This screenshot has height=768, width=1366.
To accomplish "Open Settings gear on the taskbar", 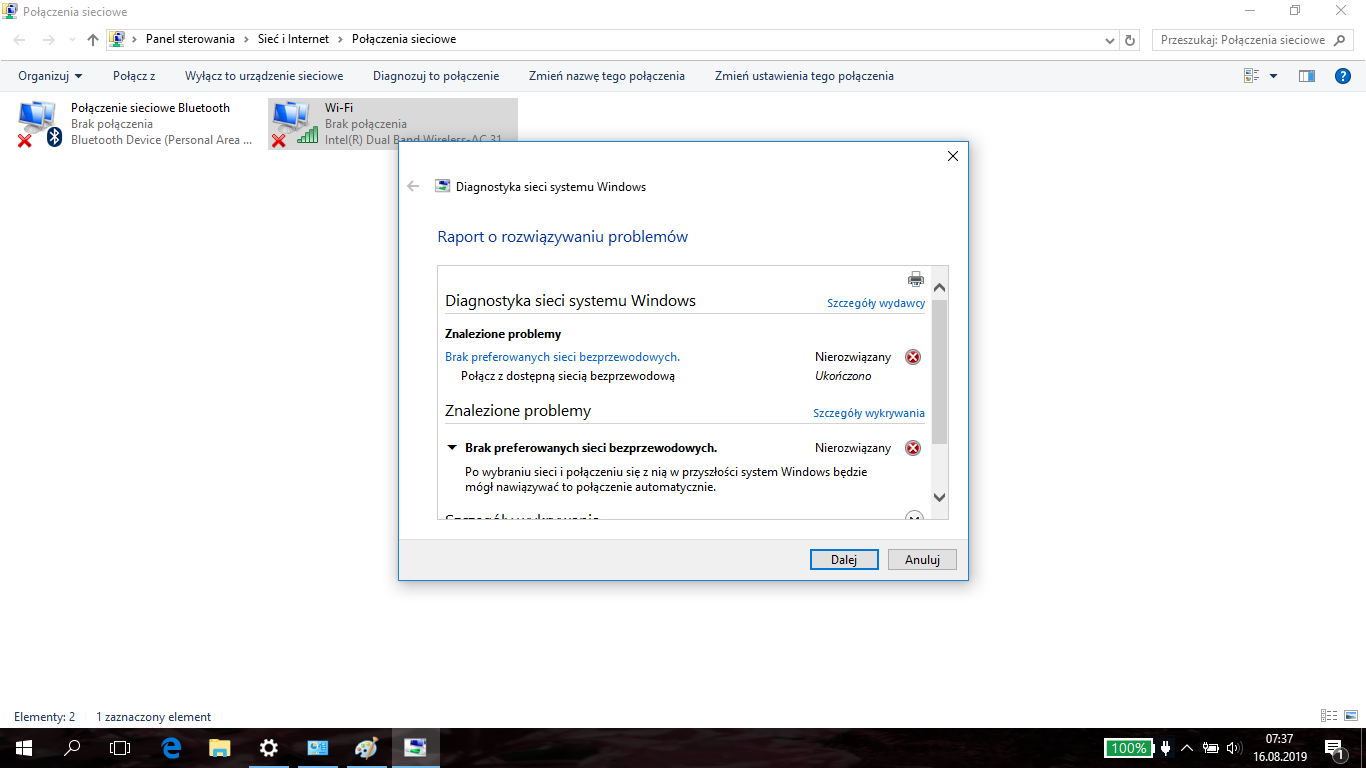I will (268, 747).
